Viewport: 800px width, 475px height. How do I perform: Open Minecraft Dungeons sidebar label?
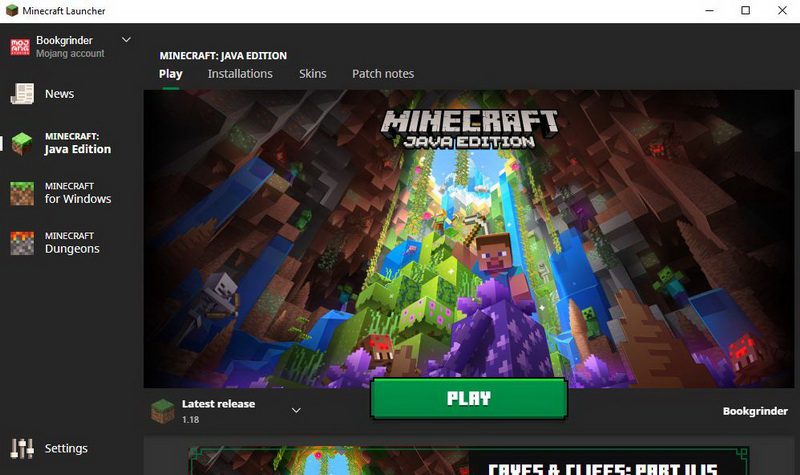click(x=72, y=242)
